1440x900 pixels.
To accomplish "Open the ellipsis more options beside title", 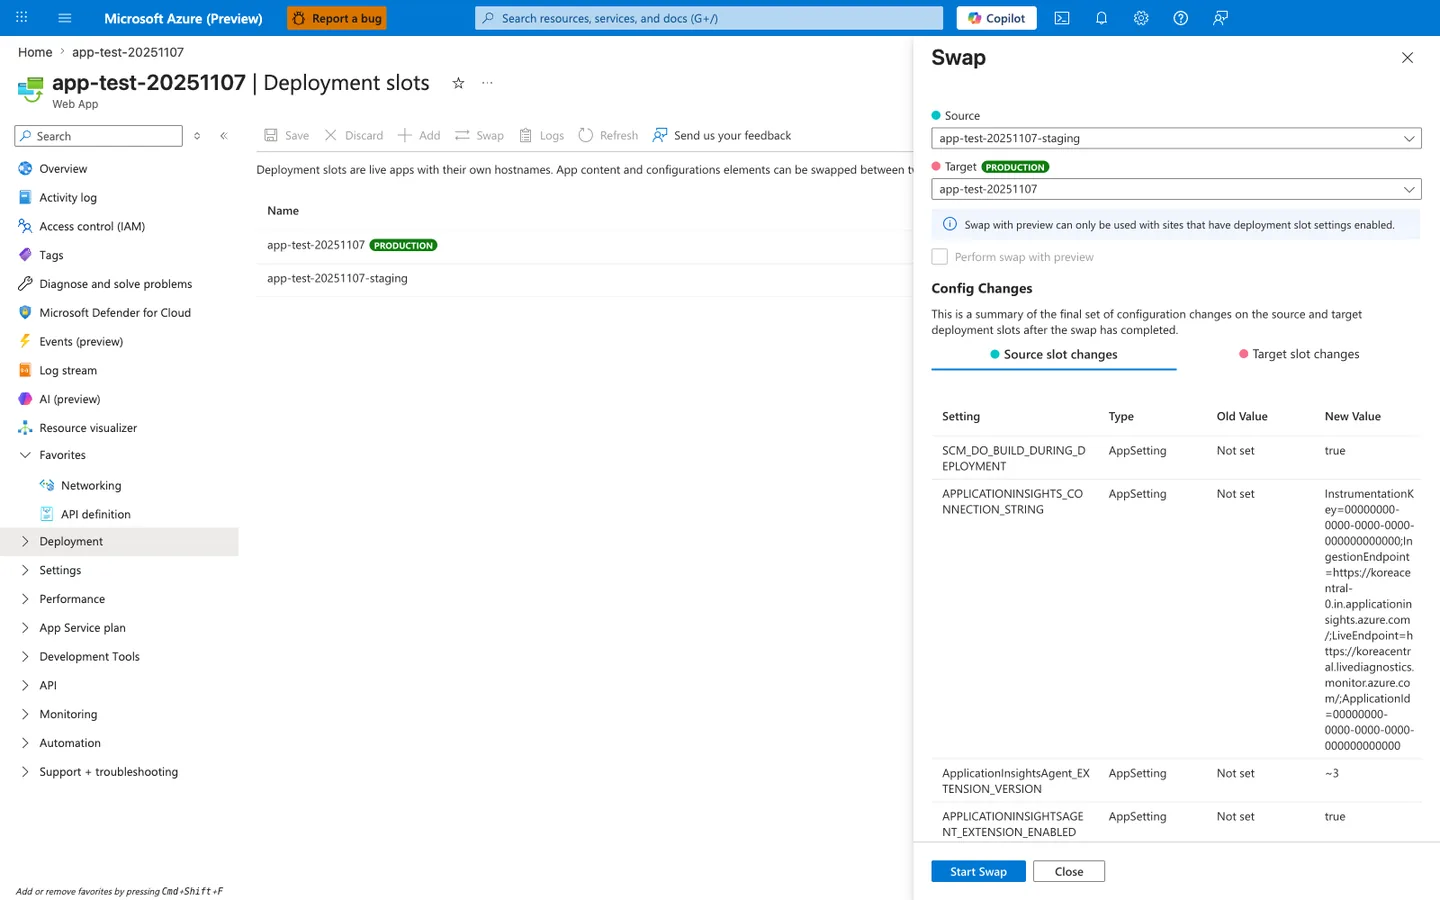I will [487, 83].
